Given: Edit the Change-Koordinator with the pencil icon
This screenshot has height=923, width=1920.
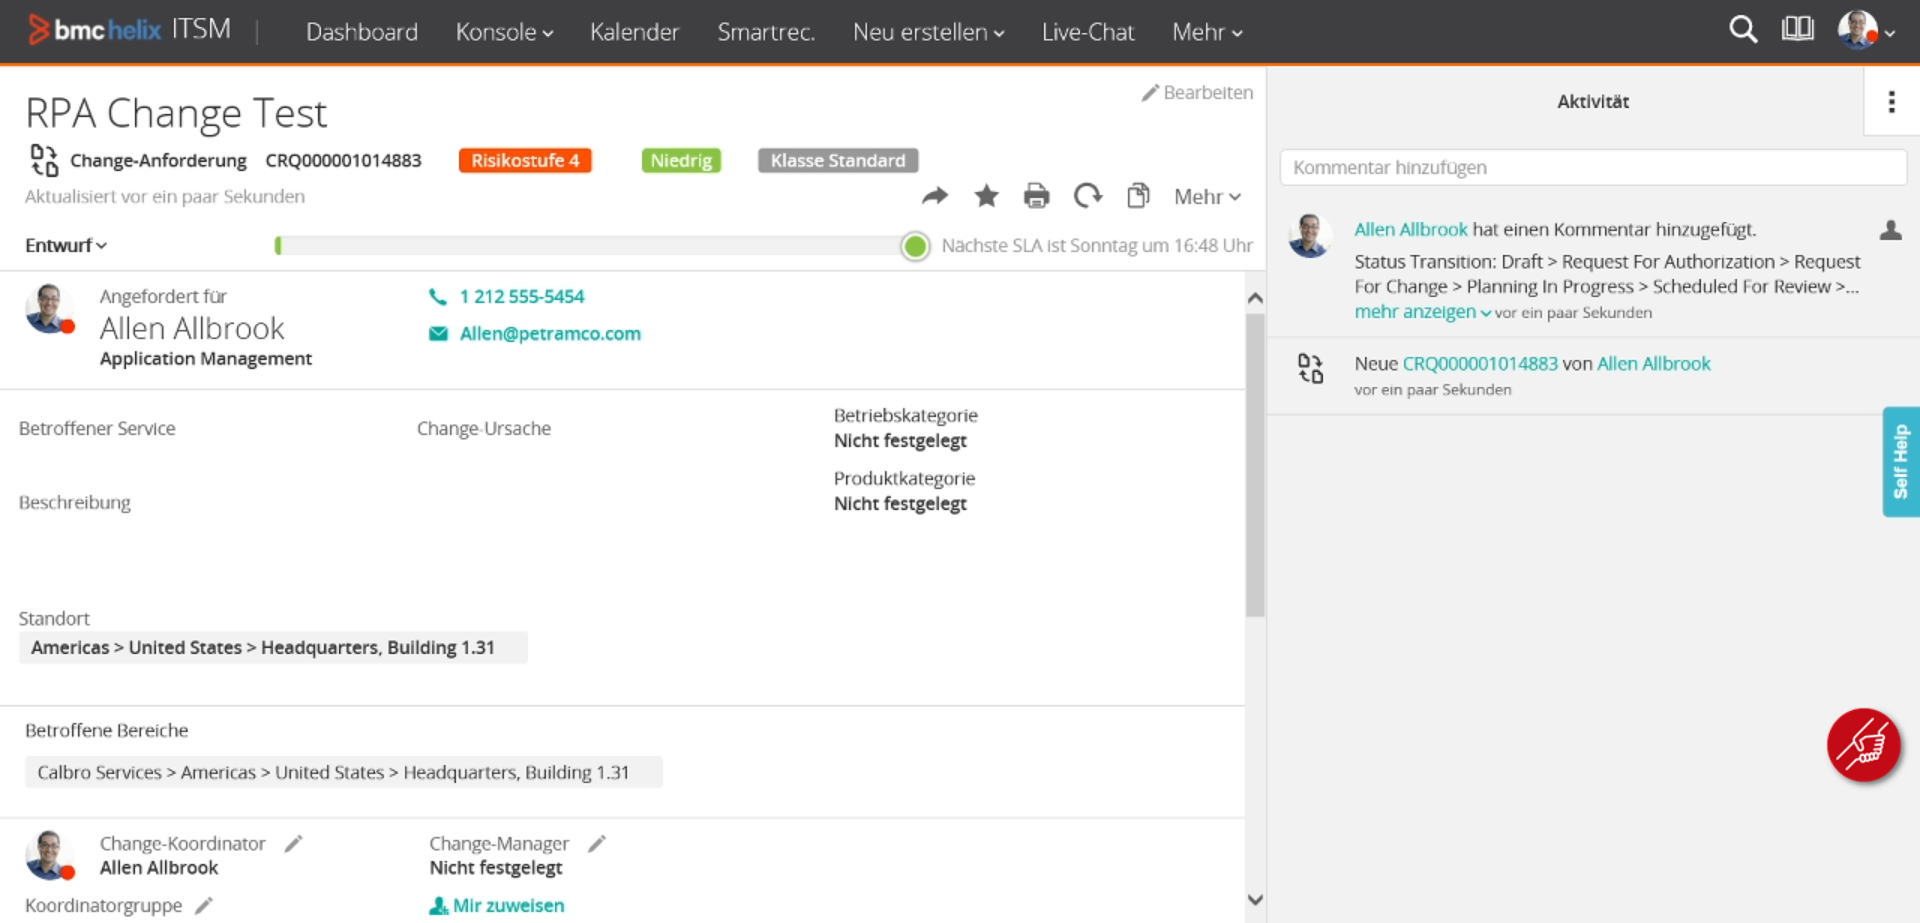Looking at the screenshot, I should [293, 844].
